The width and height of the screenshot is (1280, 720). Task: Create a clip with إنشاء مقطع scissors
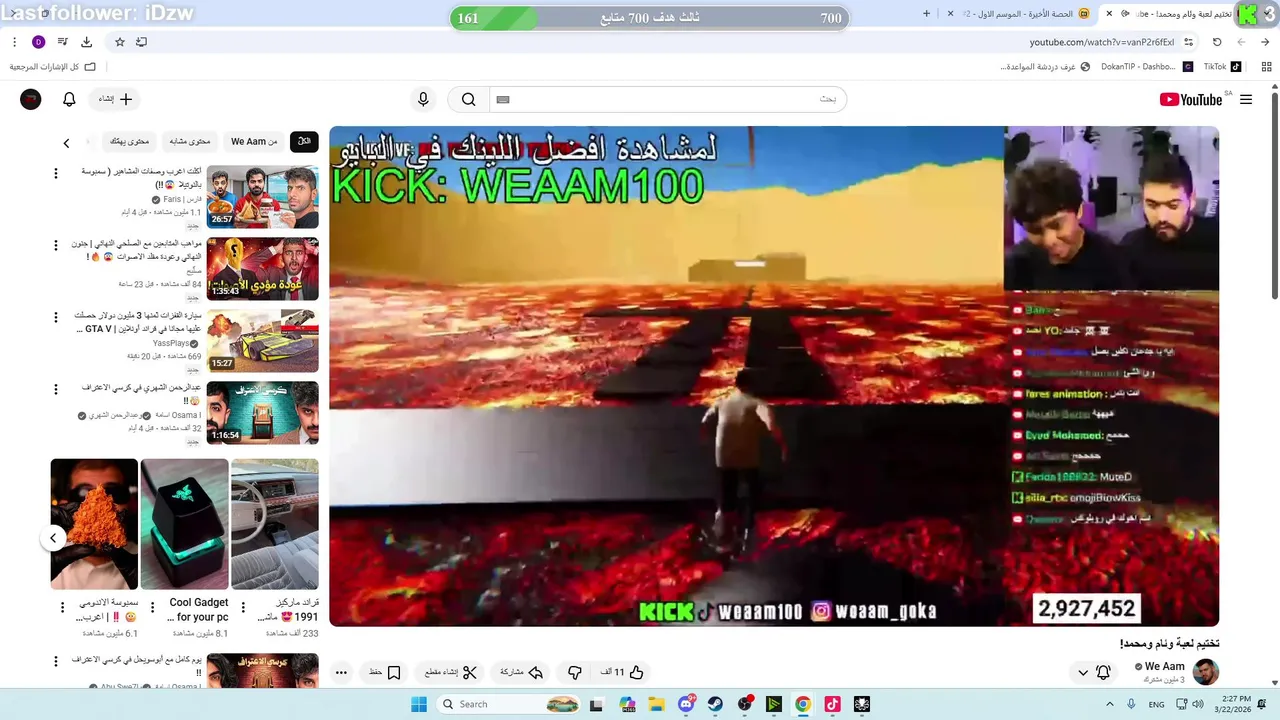(451, 672)
